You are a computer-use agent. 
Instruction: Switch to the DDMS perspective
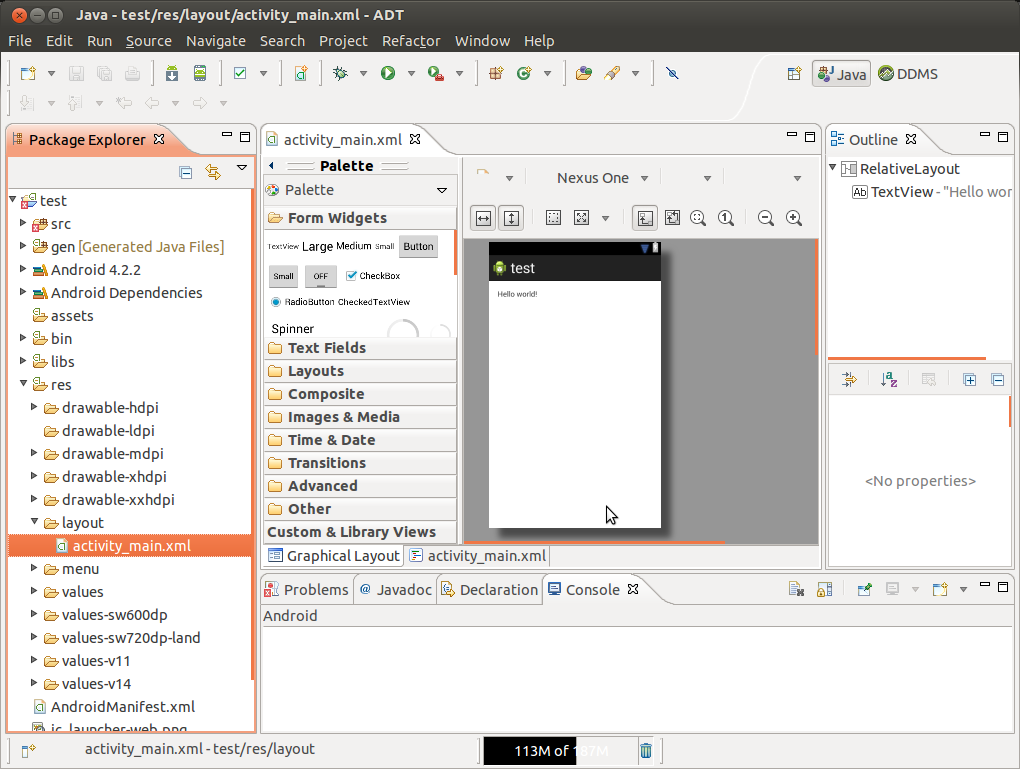(908, 74)
